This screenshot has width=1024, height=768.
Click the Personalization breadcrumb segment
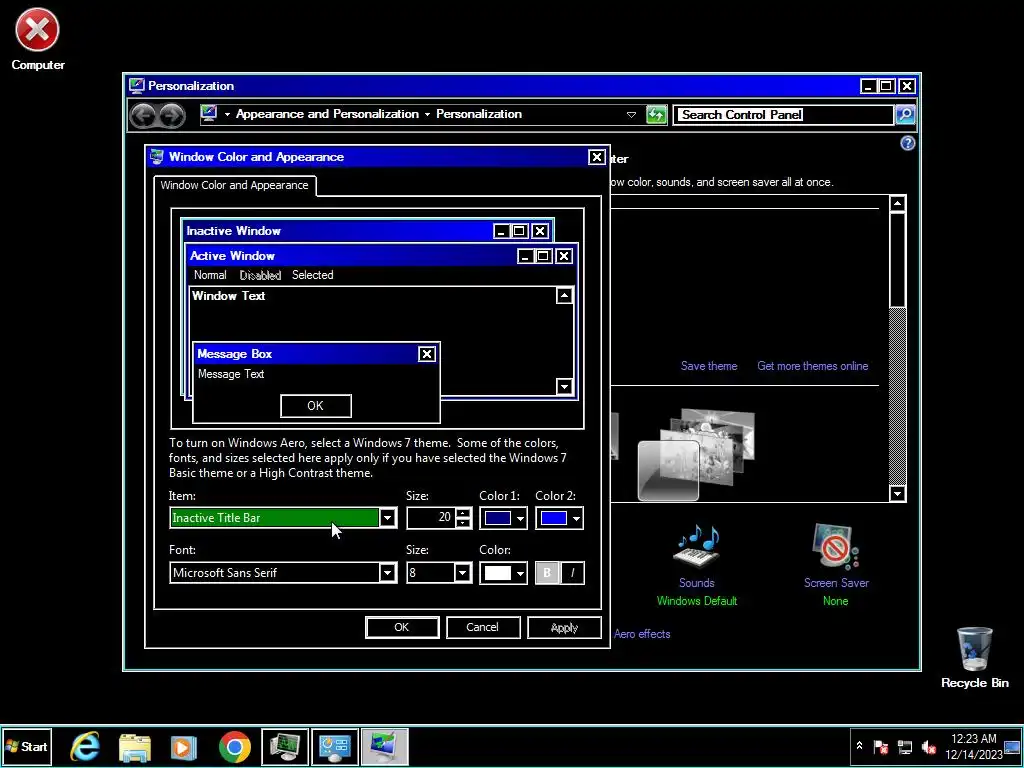click(x=479, y=114)
